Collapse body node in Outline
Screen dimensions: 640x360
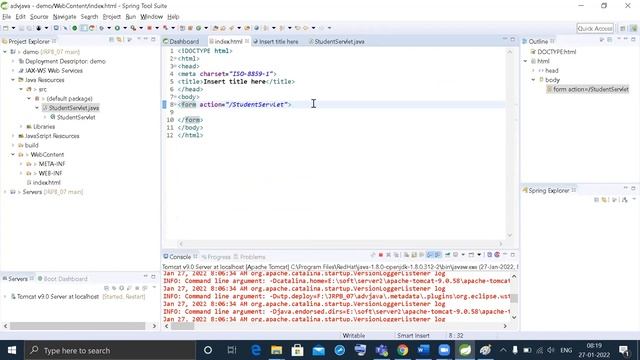533,80
